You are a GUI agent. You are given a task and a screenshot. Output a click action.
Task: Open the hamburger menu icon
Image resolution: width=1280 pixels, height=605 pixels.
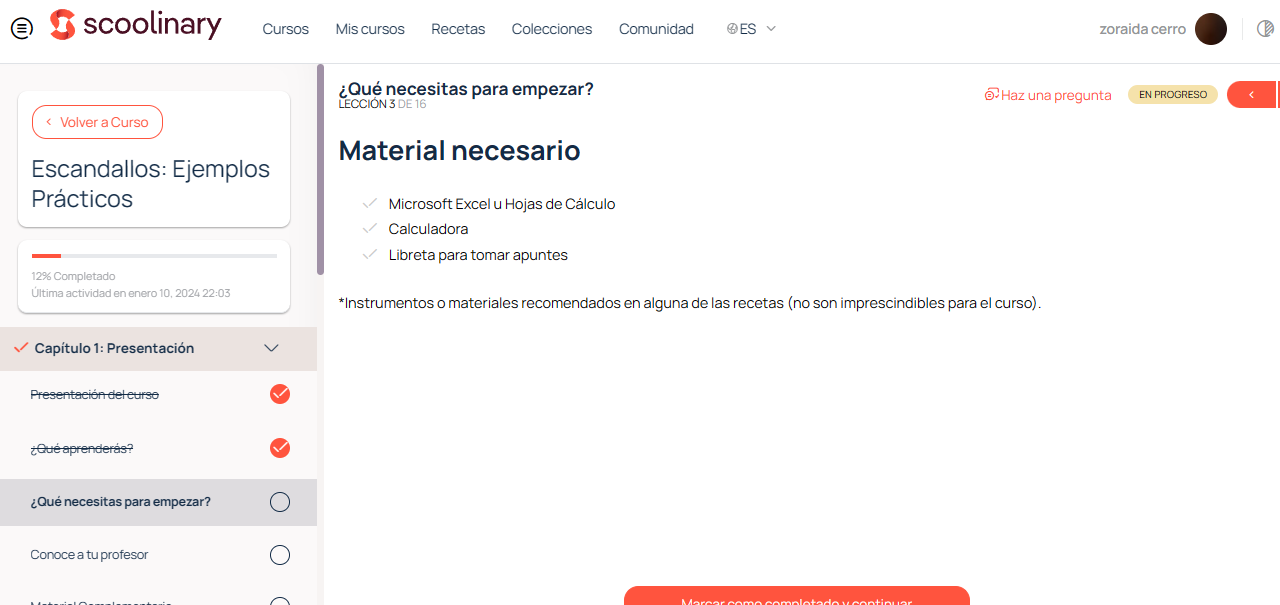click(x=21, y=28)
